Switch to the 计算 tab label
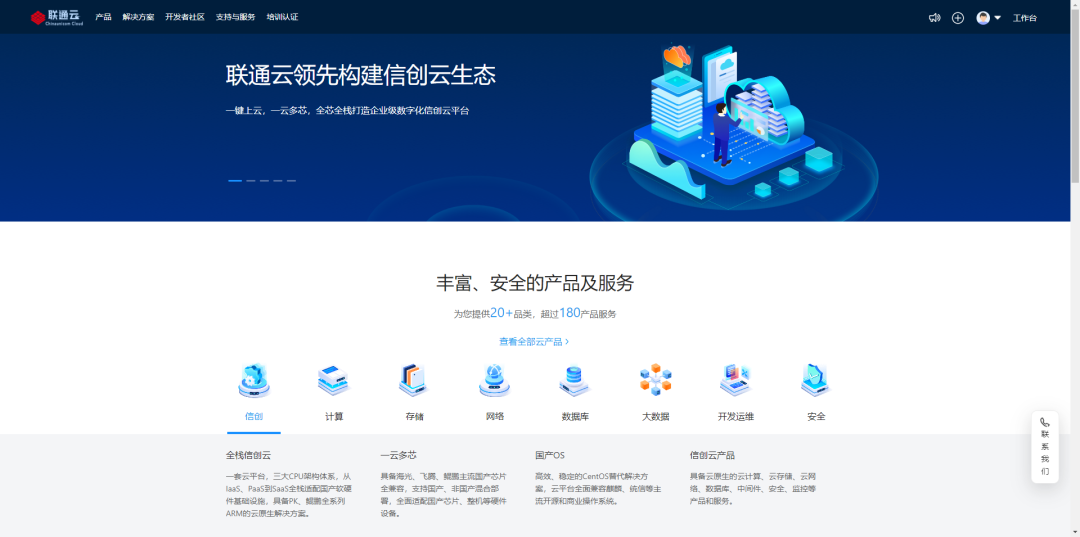This screenshot has width=1080, height=537. pyautogui.click(x=334, y=417)
